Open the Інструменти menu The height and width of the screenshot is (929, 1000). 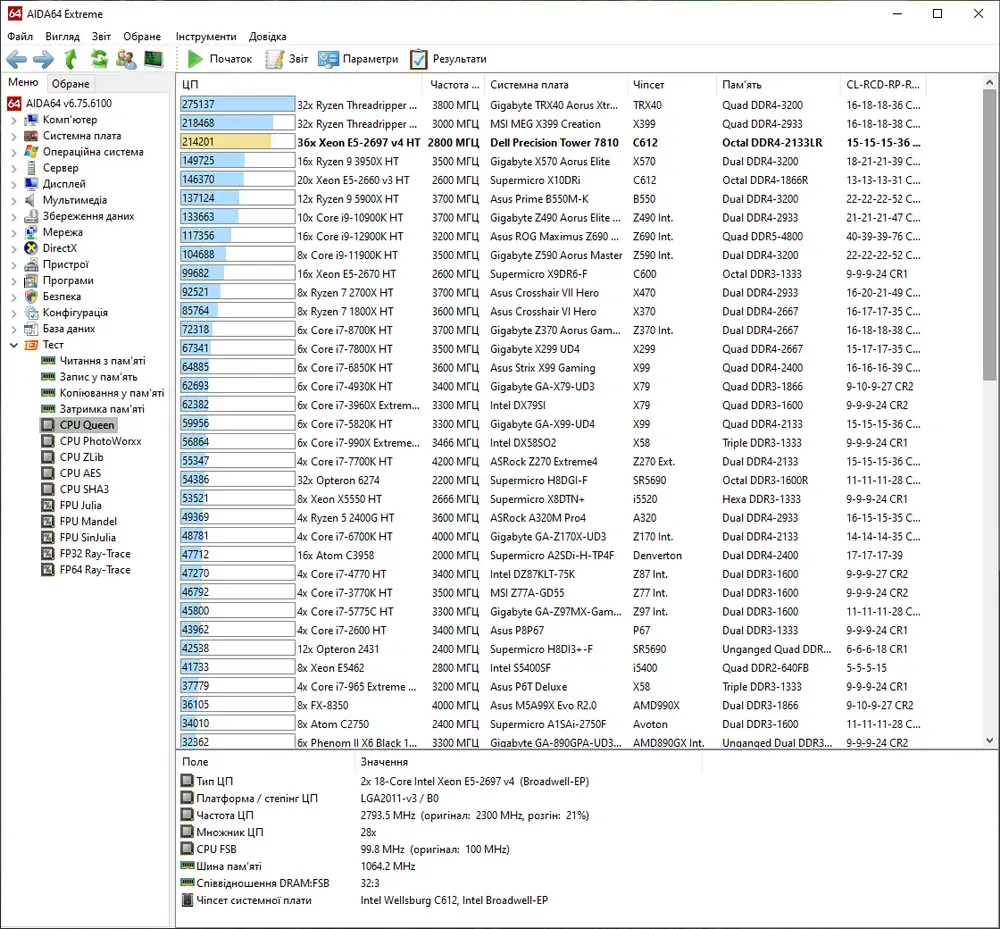coord(206,36)
